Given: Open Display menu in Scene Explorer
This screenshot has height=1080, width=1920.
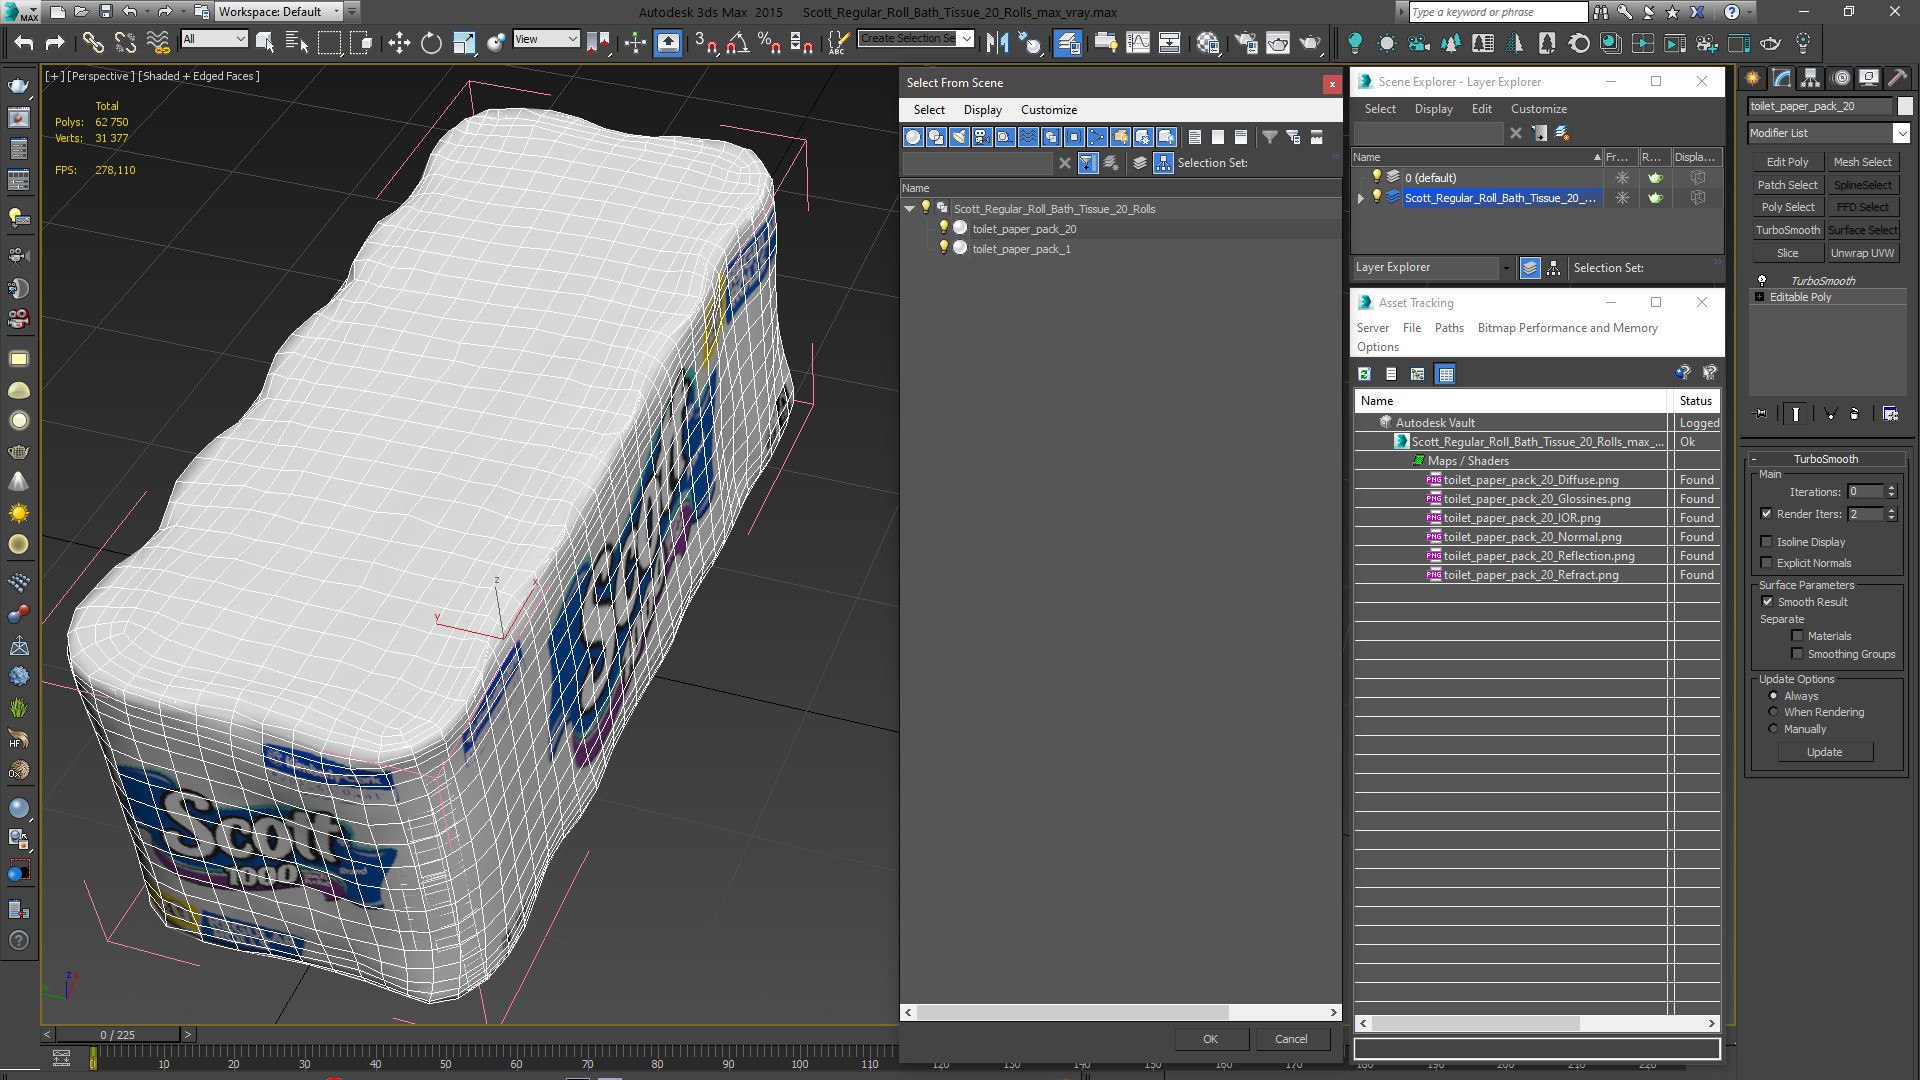Looking at the screenshot, I should (x=1433, y=109).
